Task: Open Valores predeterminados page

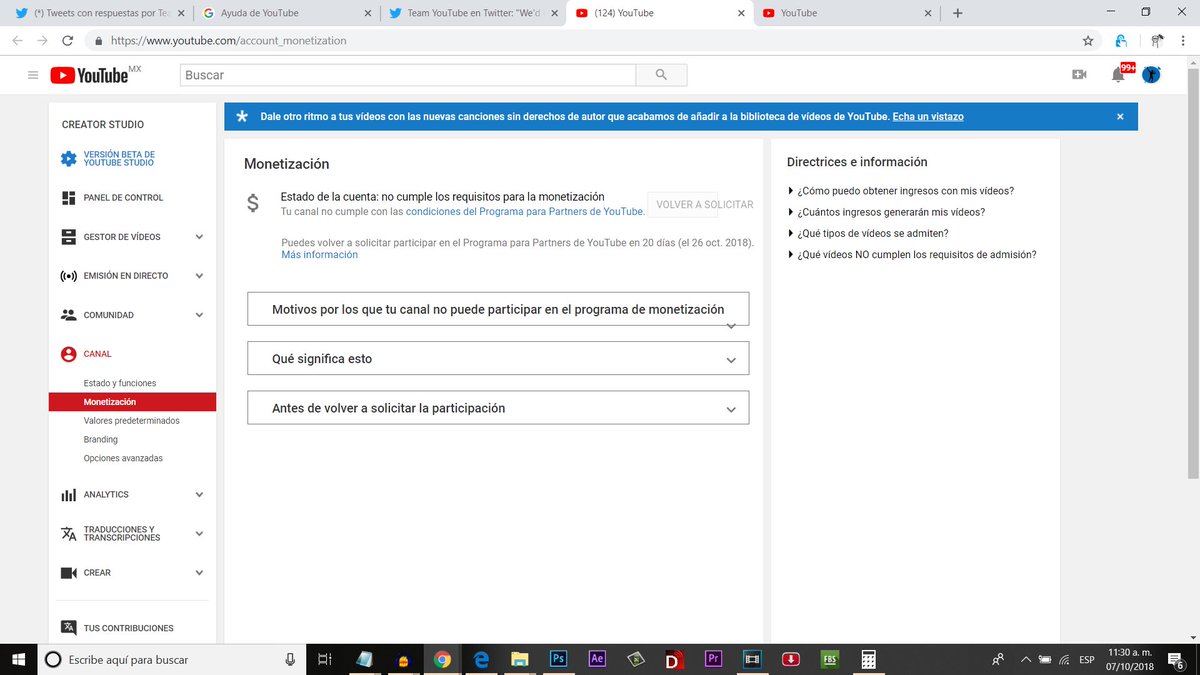Action: point(132,421)
